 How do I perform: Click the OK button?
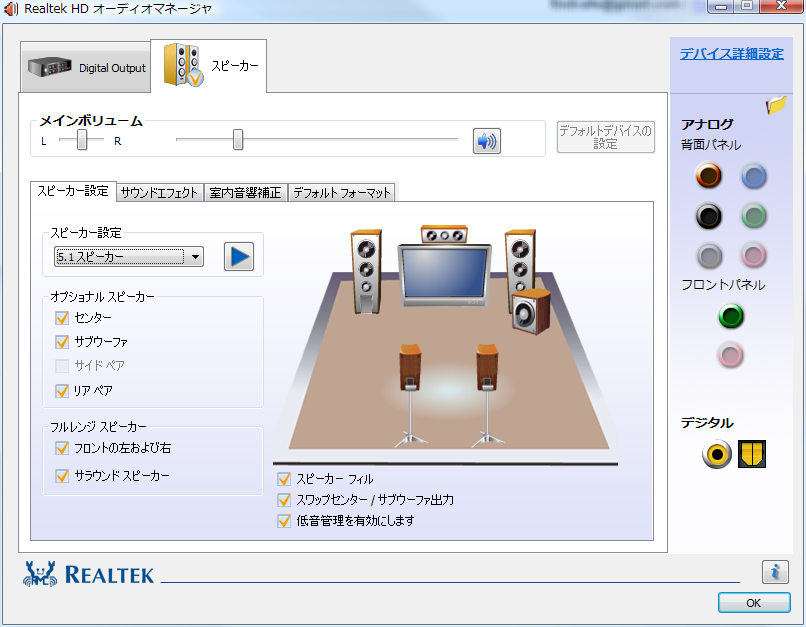(754, 603)
